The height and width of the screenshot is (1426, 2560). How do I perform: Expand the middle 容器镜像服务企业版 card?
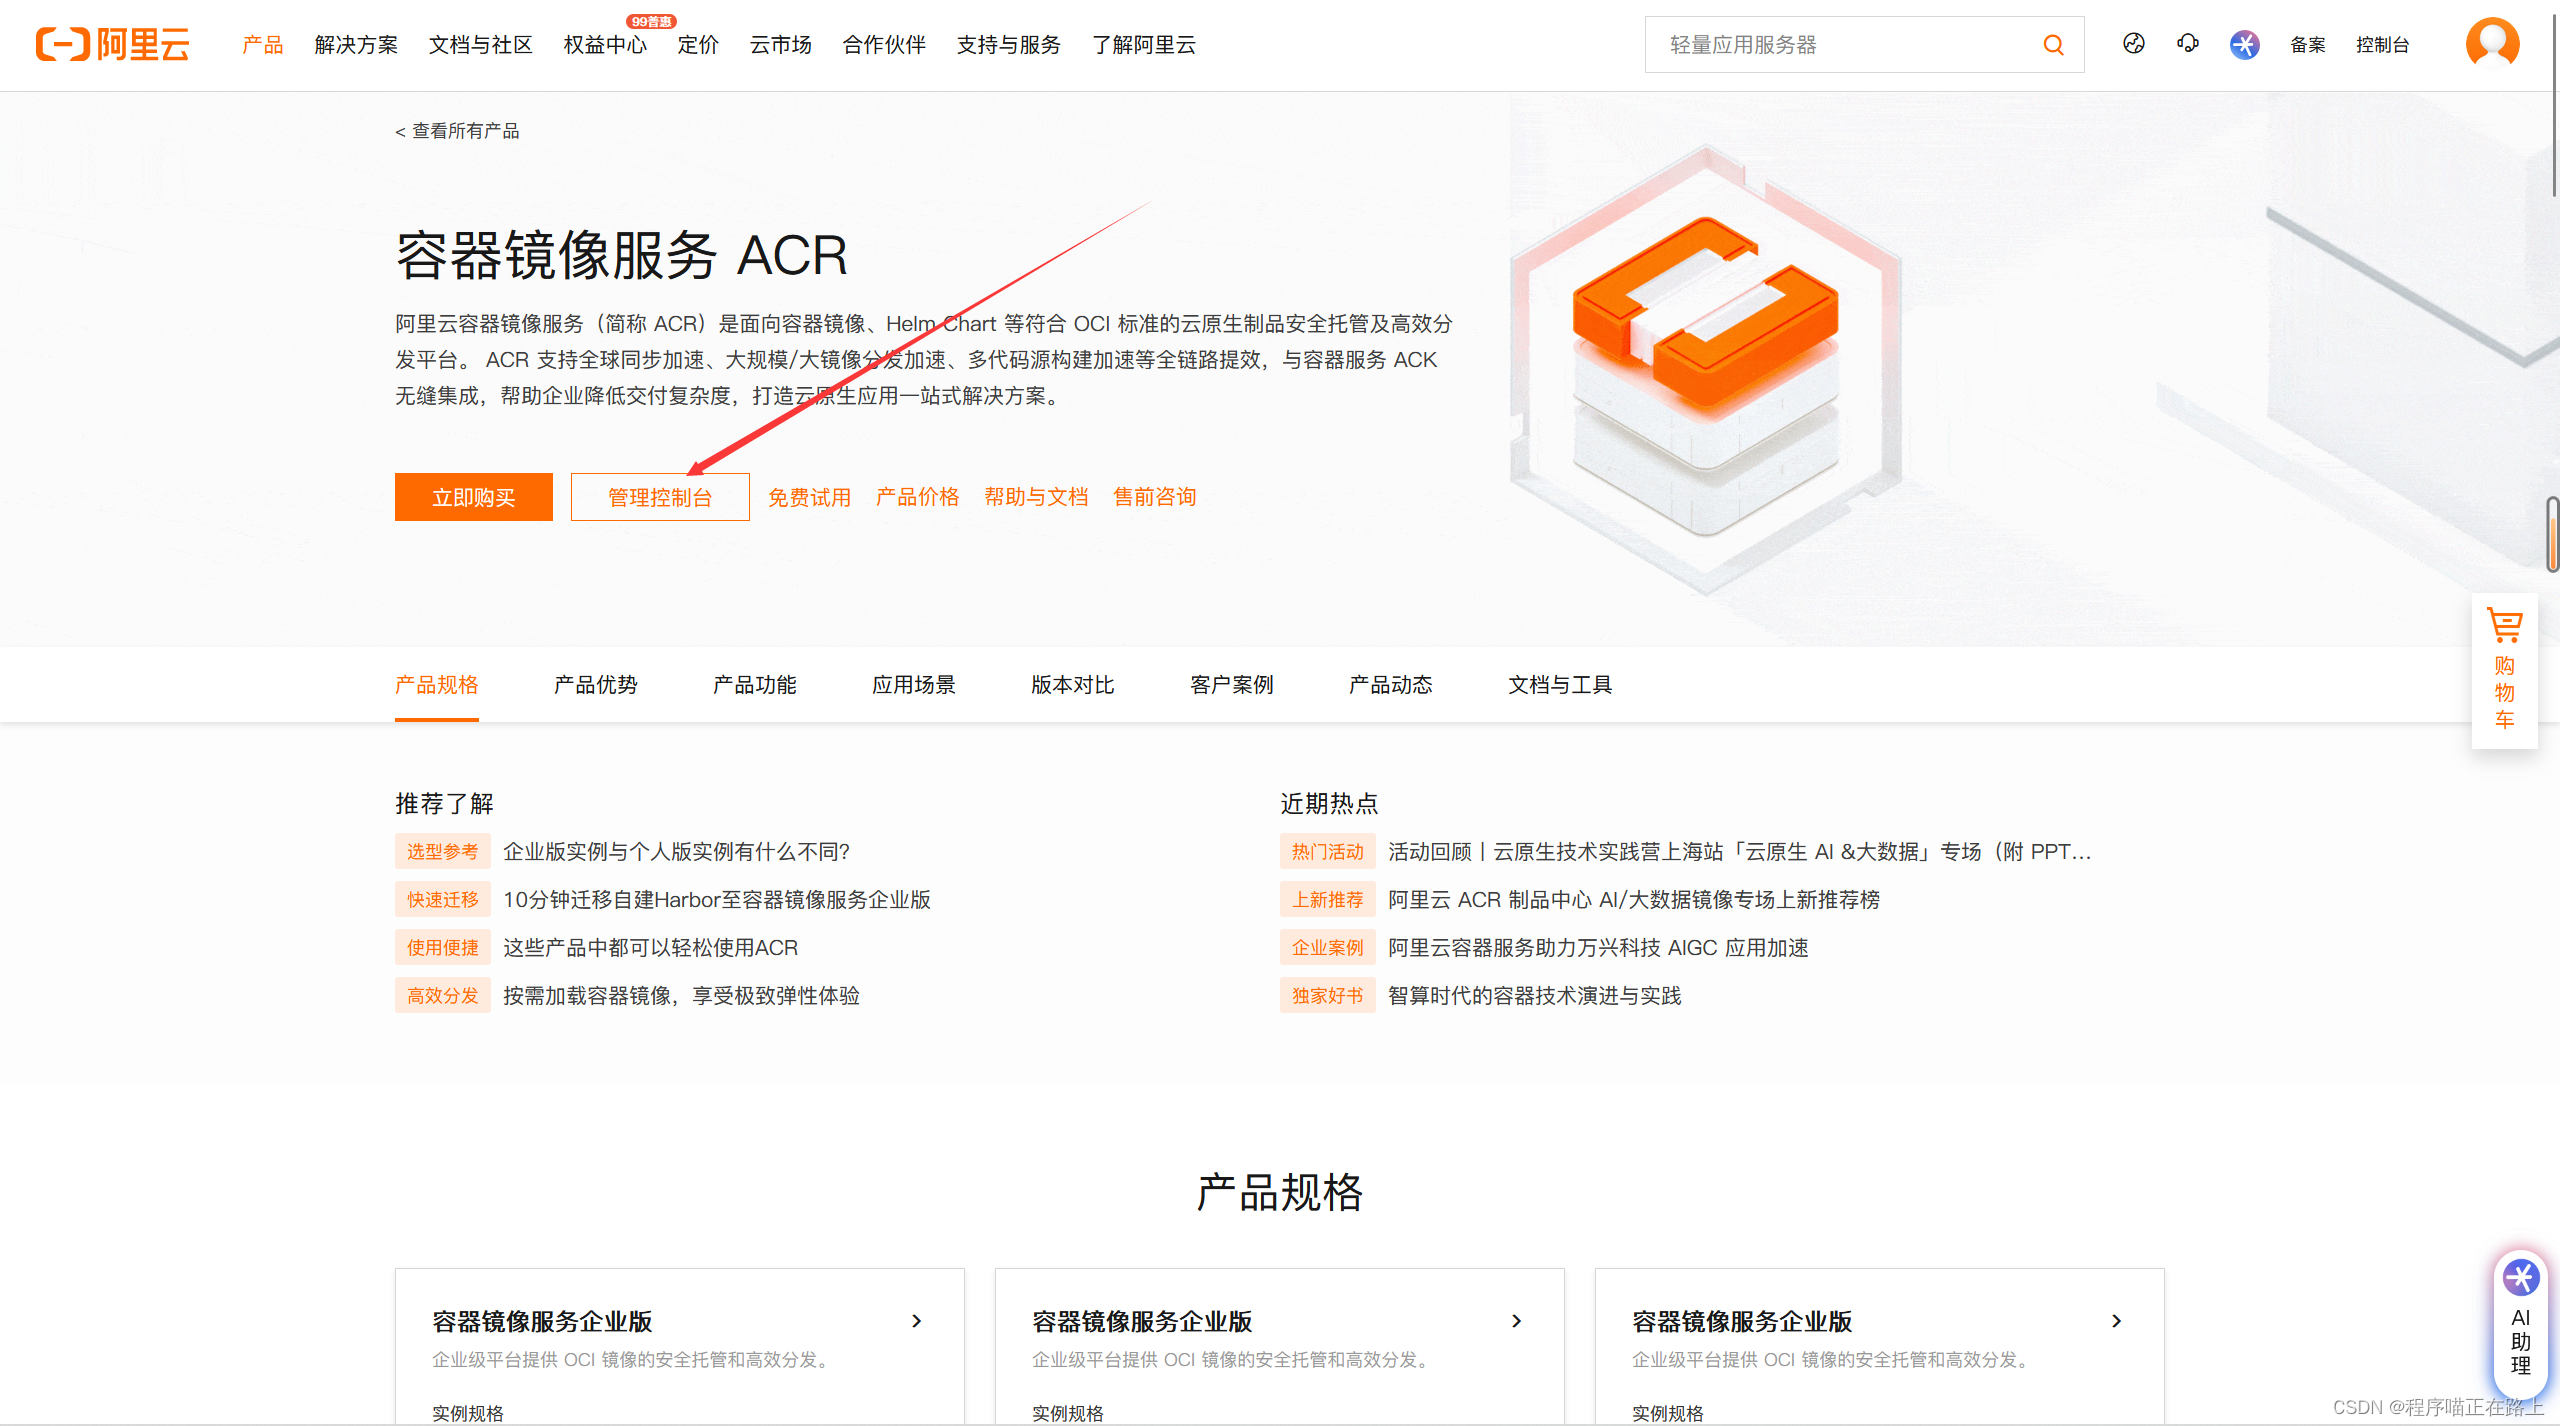click(1516, 1320)
